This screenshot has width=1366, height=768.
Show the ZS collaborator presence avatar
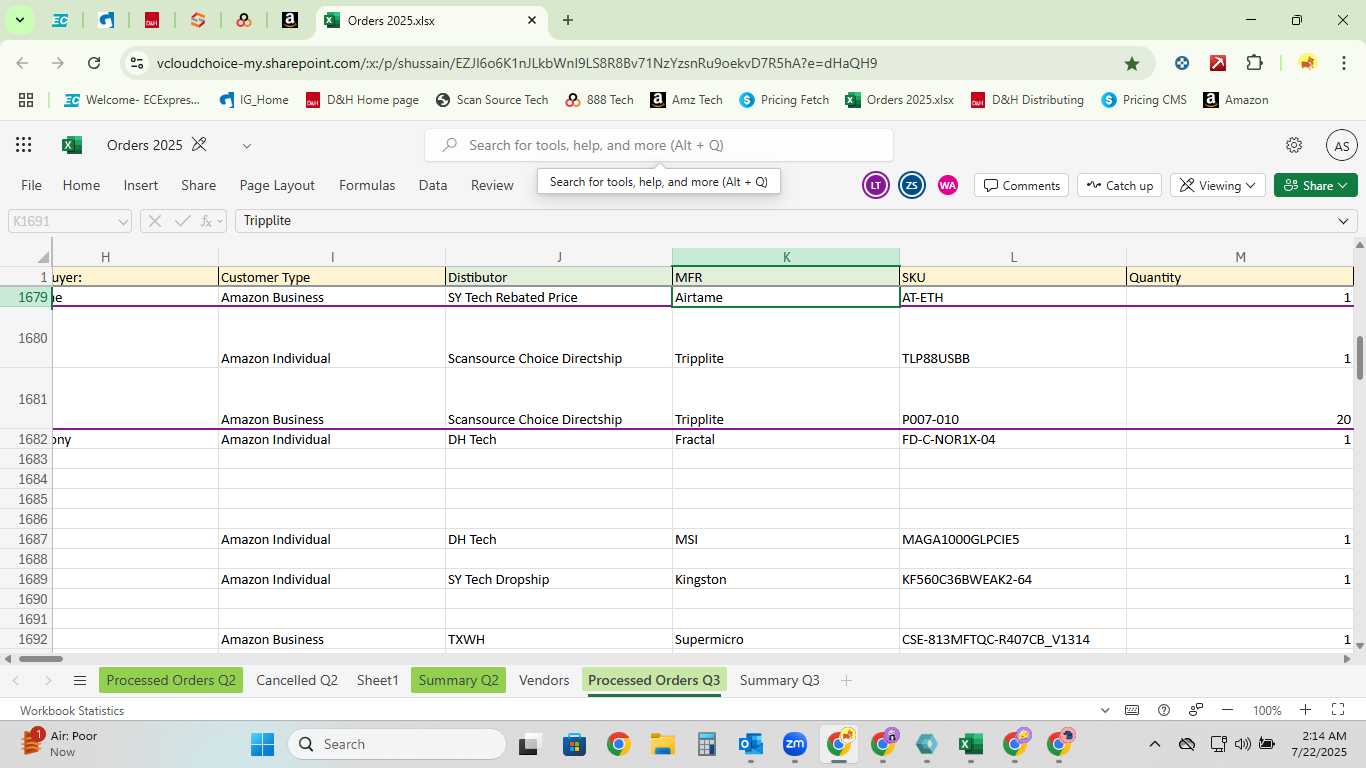point(911,185)
